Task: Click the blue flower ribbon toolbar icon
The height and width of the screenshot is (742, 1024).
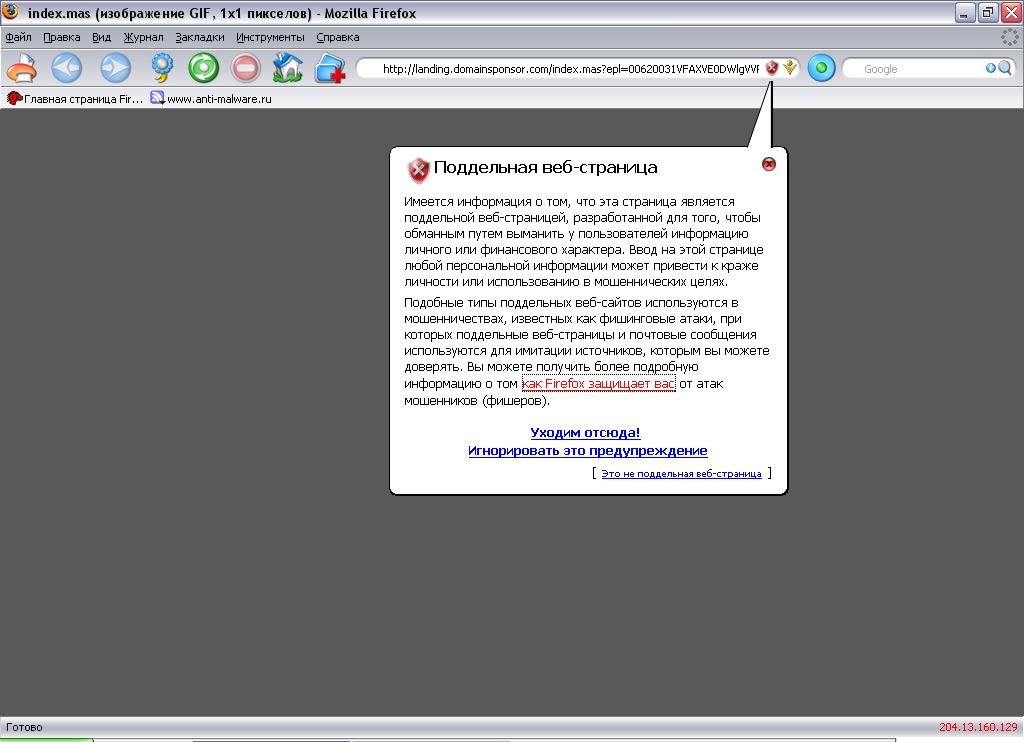Action: click(x=162, y=68)
